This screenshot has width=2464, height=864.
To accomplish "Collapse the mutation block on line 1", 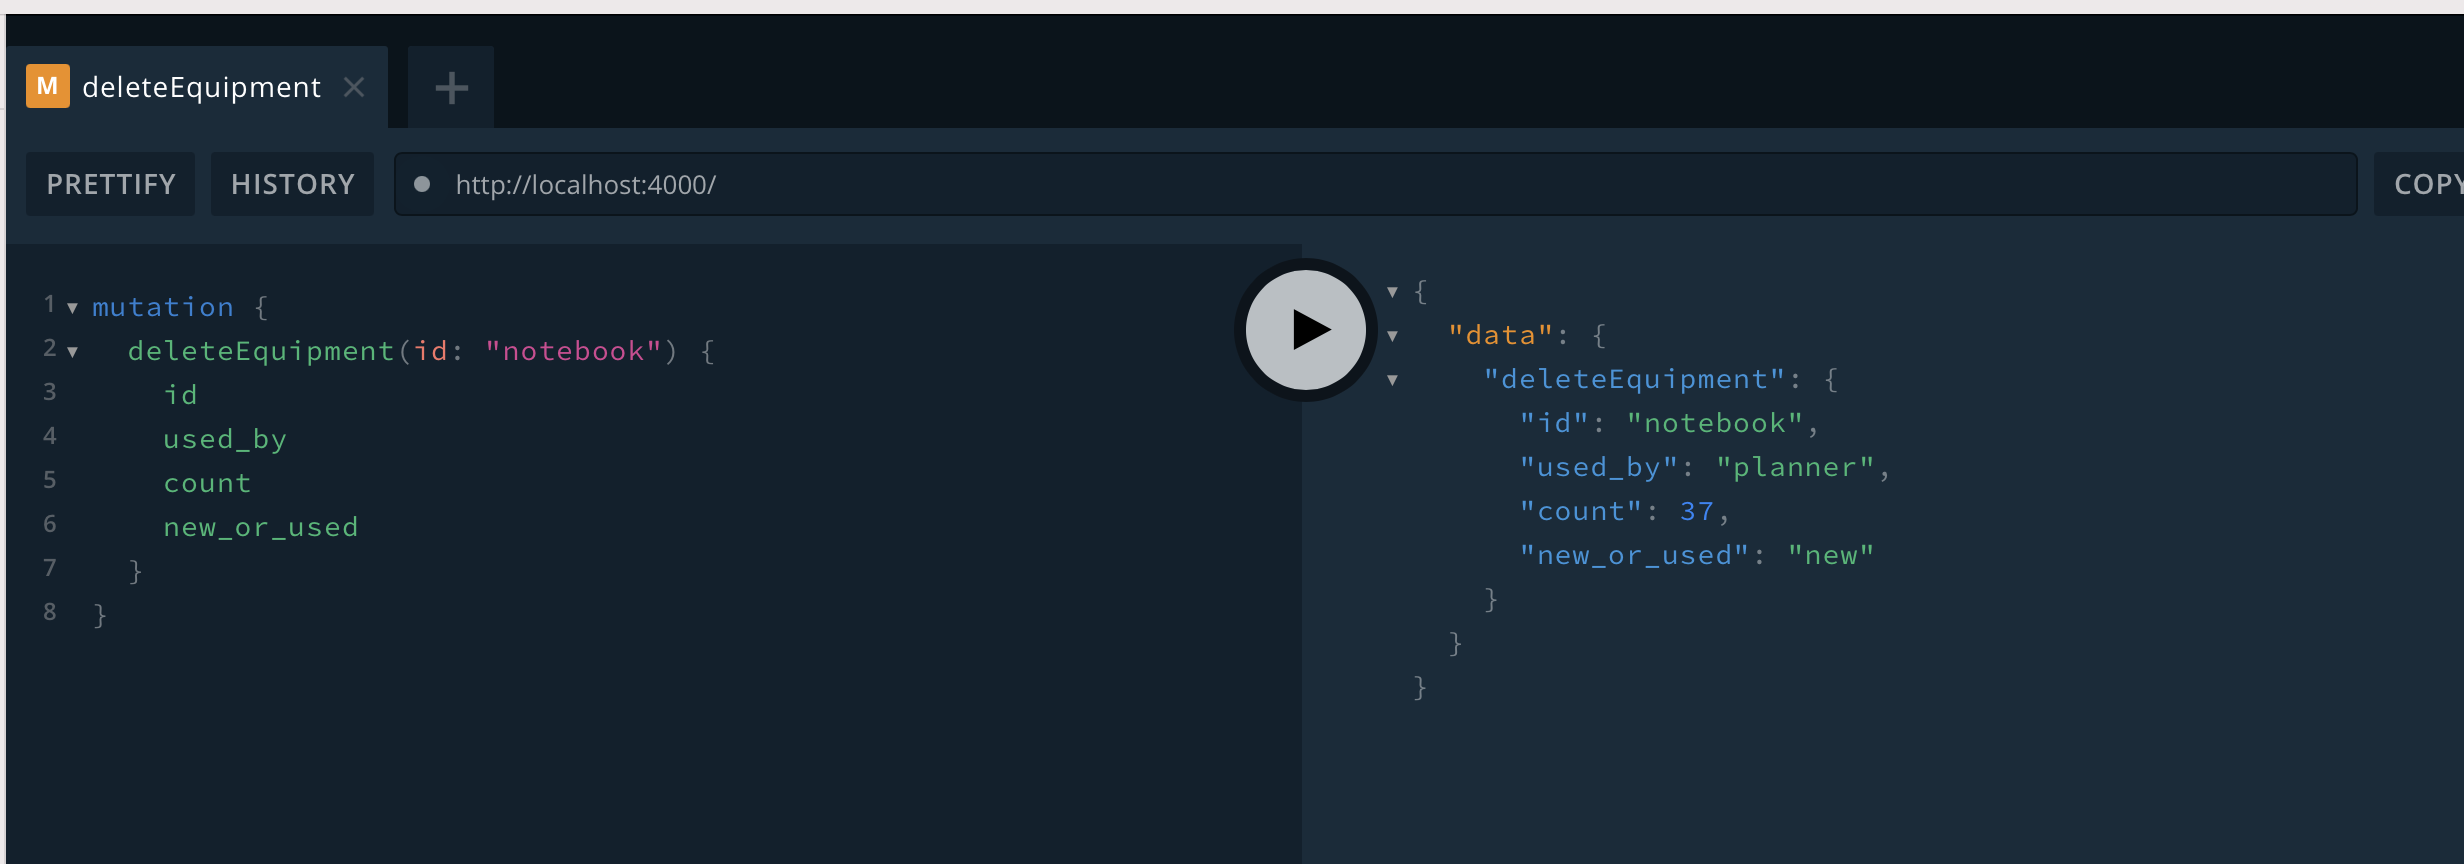I will pyautogui.click(x=72, y=308).
